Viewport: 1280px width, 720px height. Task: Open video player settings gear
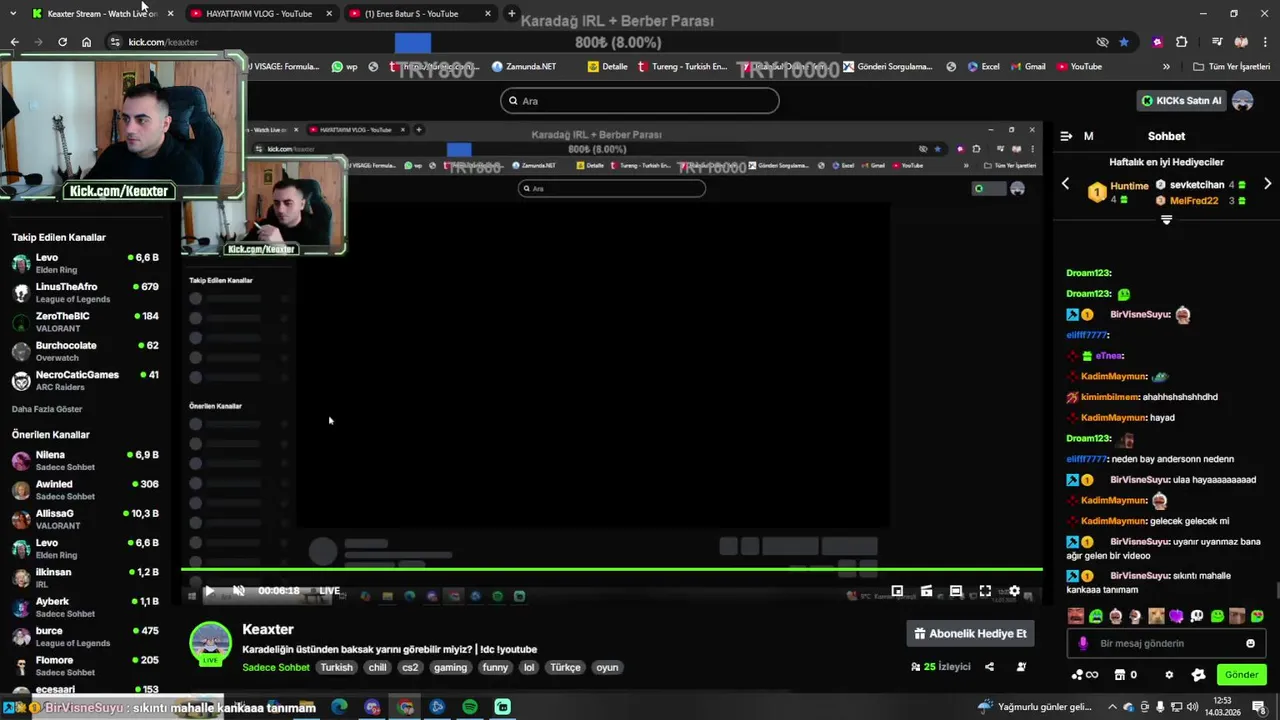(1014, 591)
